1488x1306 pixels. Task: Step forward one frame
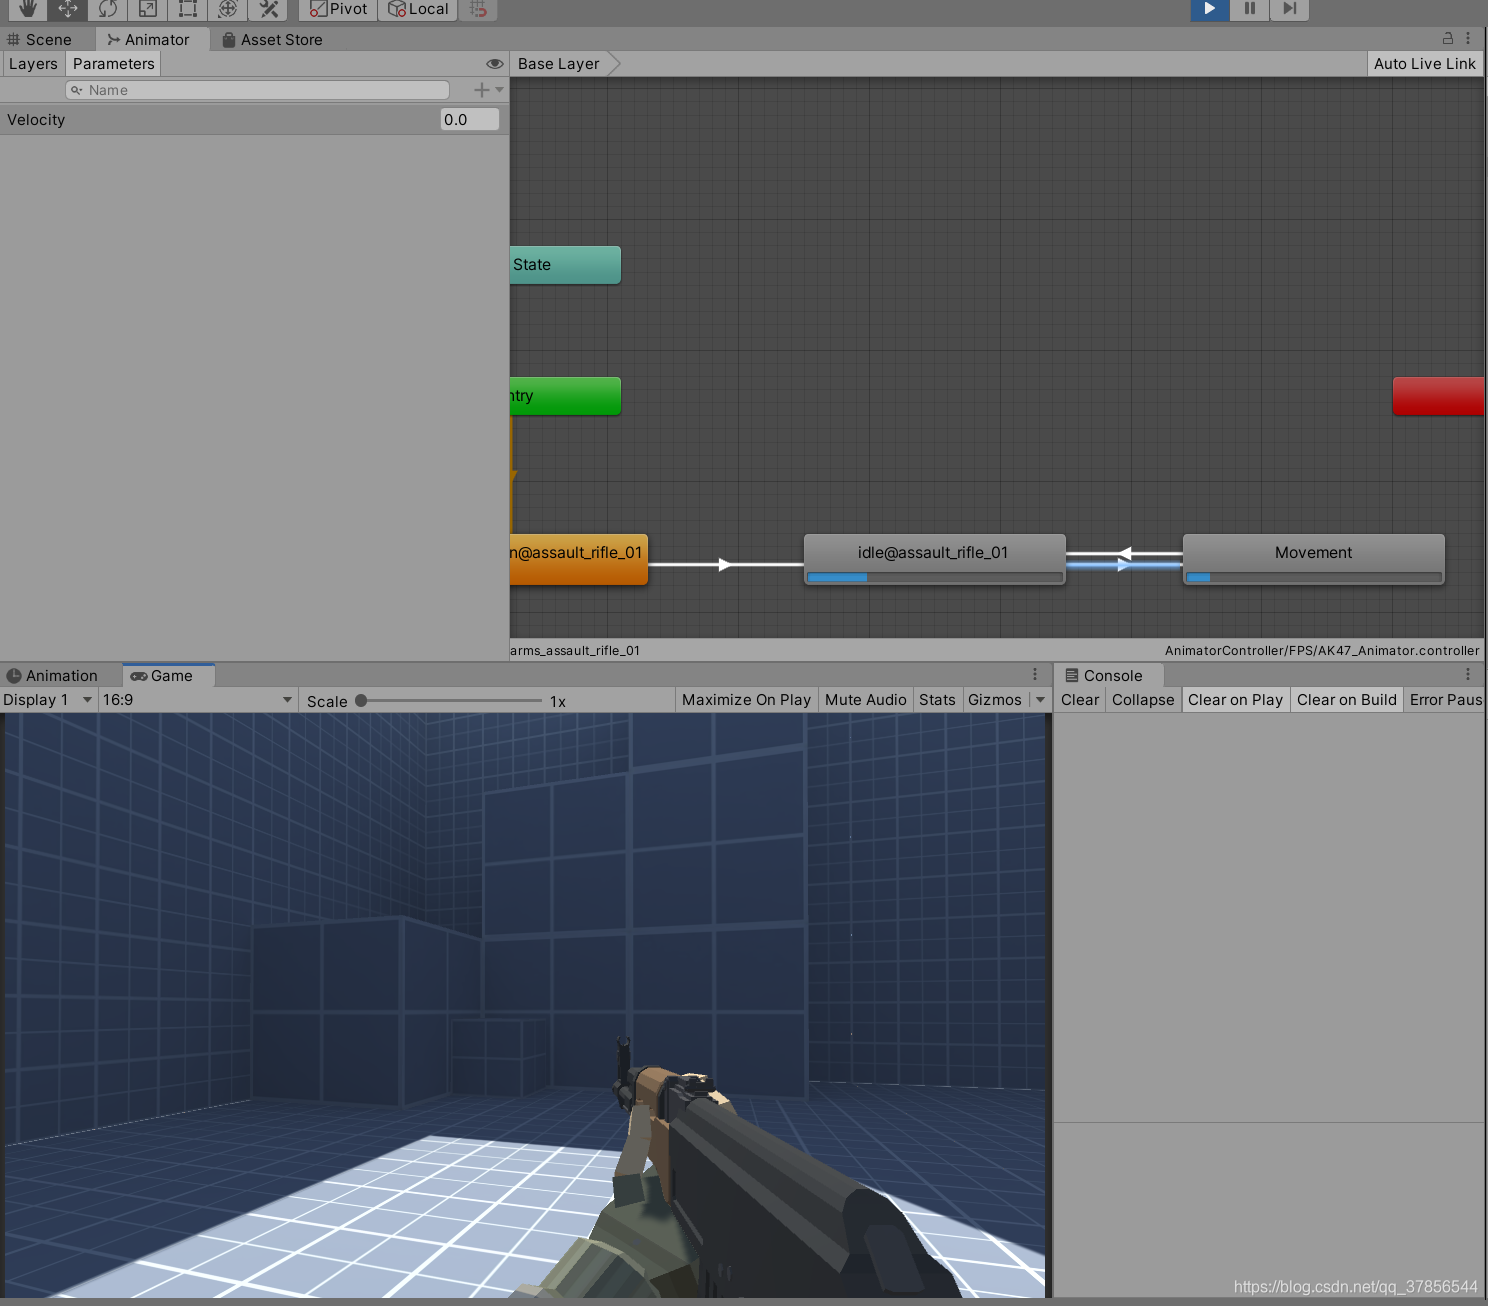pyautogui.click(x=1290, y=9)
